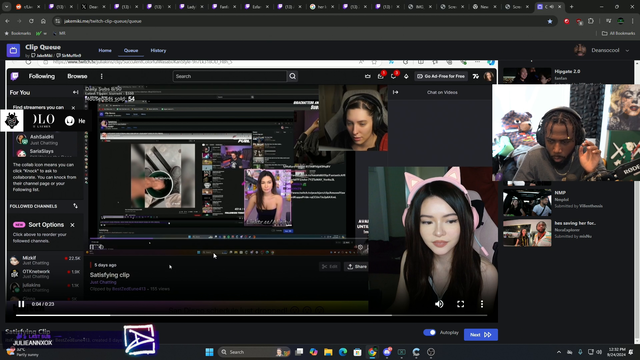Close the Sort Options popup

coord(72,225)
